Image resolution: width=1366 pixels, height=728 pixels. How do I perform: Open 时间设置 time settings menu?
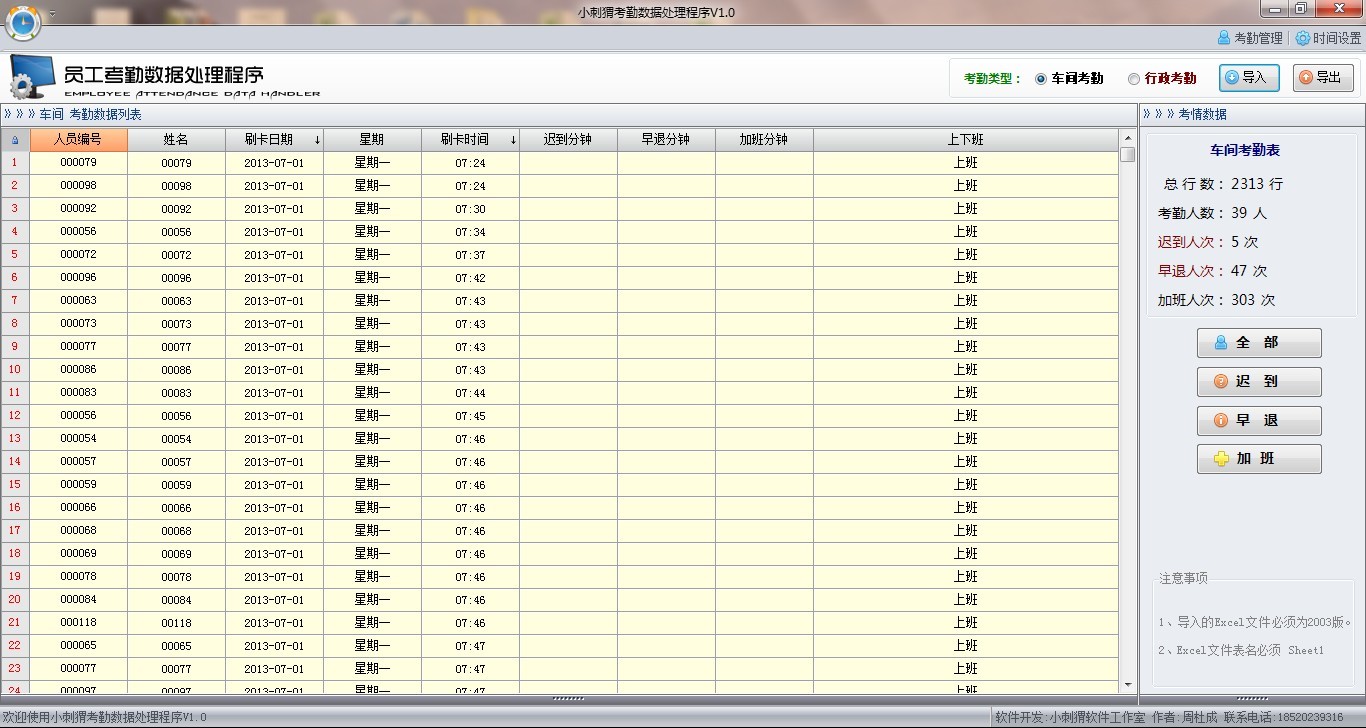point(1327,38)
